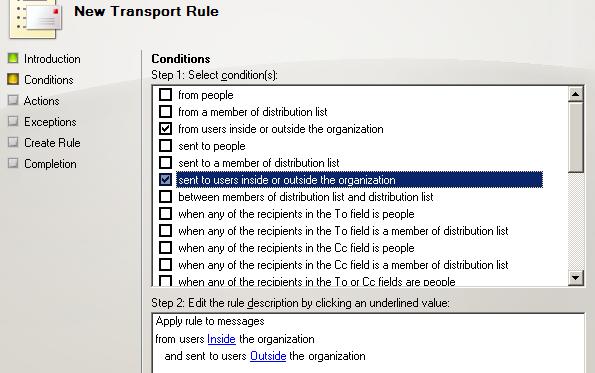The width and height of the screenshot is (595, 373).
Task: Click the gray Actions step indicator icon
Action: [13, 100]
